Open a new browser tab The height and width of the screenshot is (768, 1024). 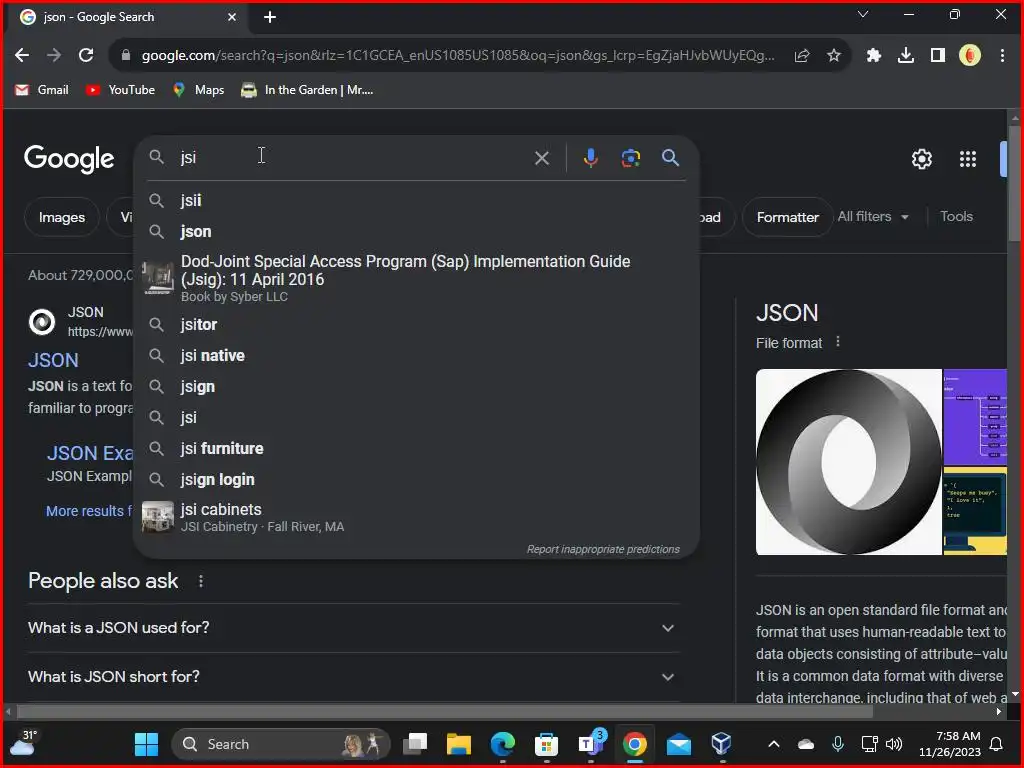[x=270, y=17]
